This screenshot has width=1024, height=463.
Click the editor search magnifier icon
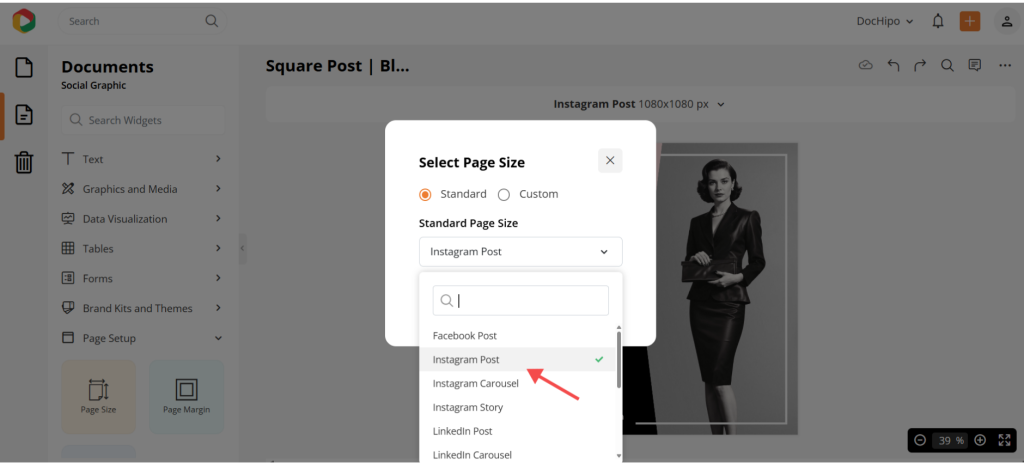click(x=947, y=65)
